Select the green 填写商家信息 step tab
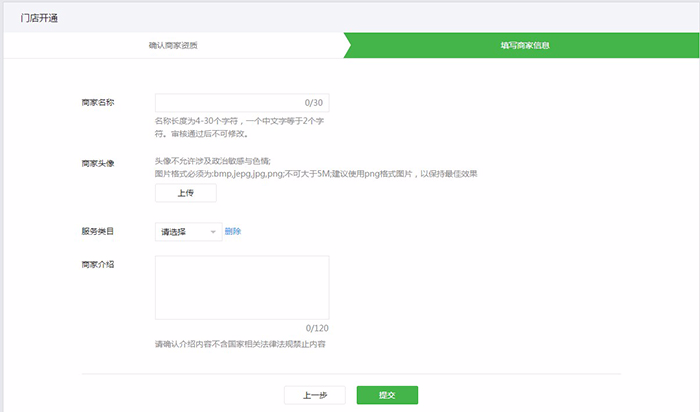Viewport: 700px width, 412px height. [x=525, y=46]
